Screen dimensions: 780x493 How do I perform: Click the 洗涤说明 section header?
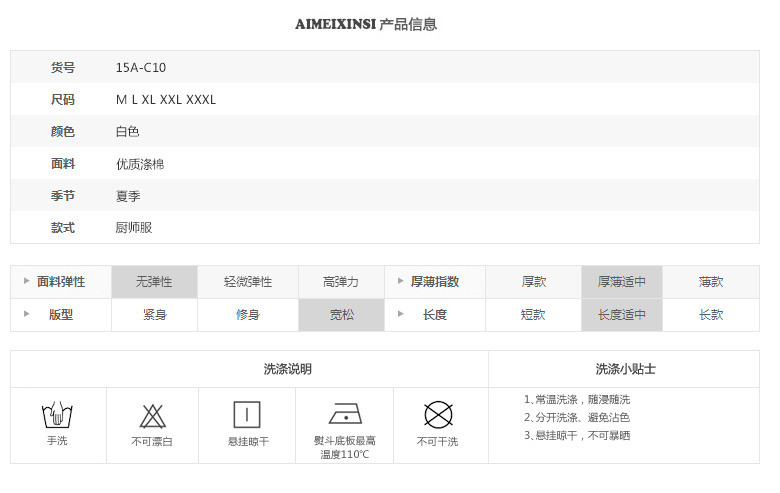tap(288, 369)
